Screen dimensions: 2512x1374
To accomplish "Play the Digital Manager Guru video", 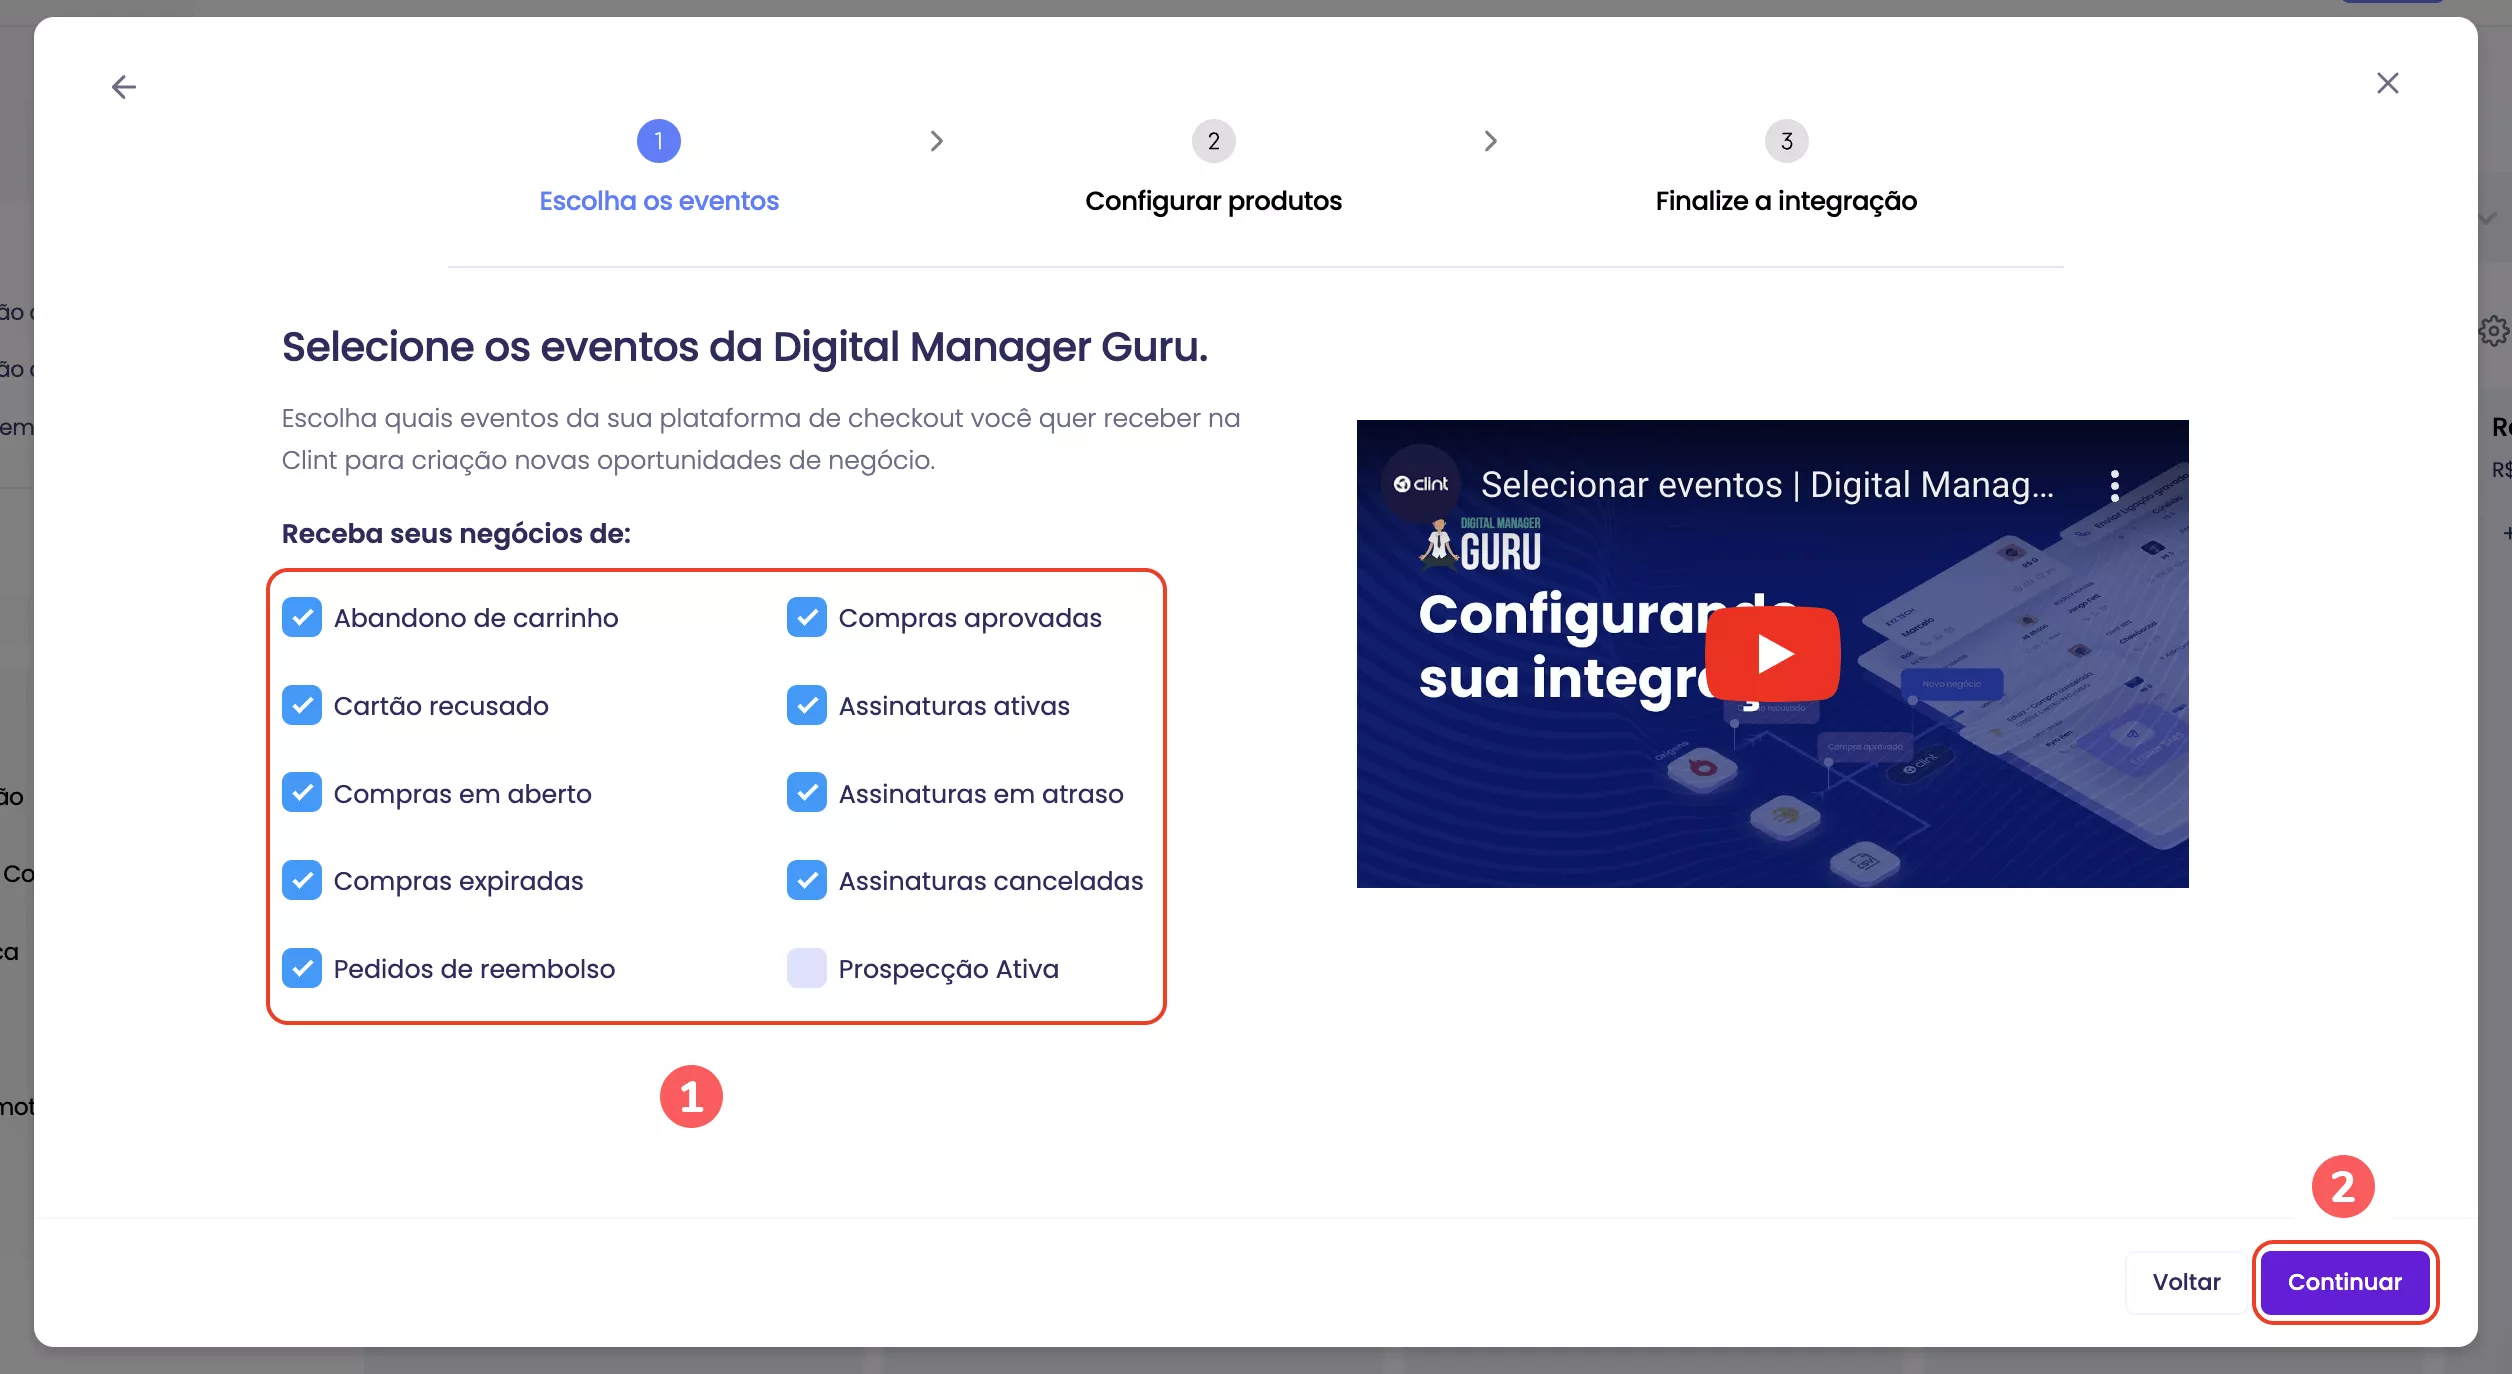I will click(1772, 654).
